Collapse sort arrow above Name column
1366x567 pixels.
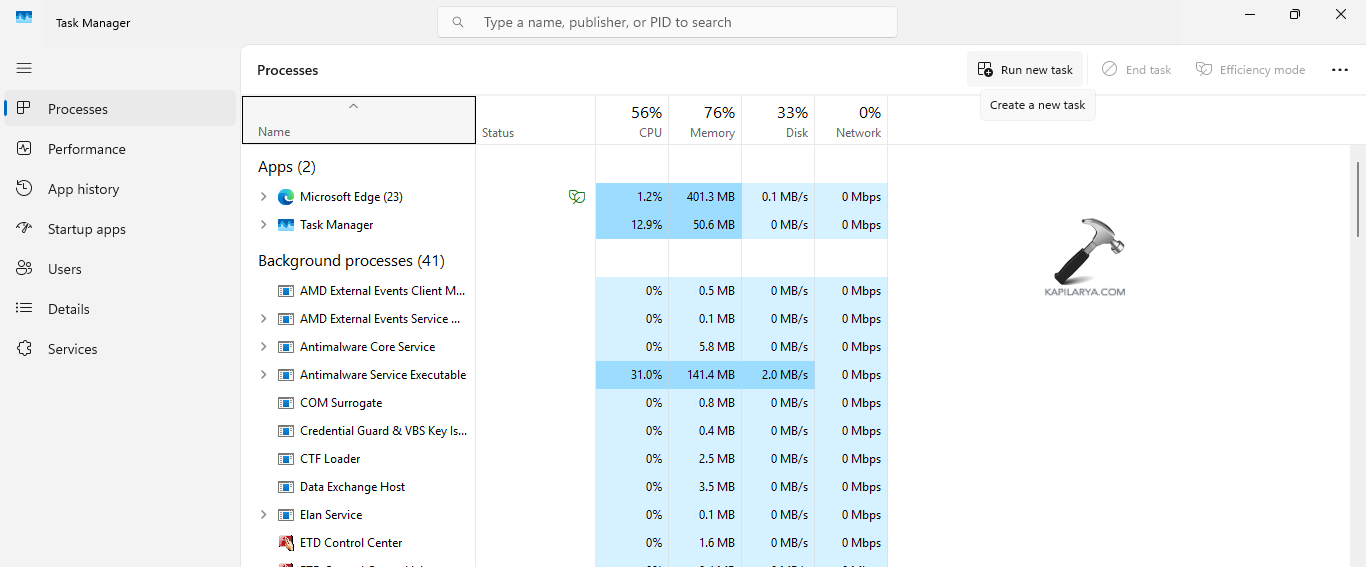(x=353, y=106)
